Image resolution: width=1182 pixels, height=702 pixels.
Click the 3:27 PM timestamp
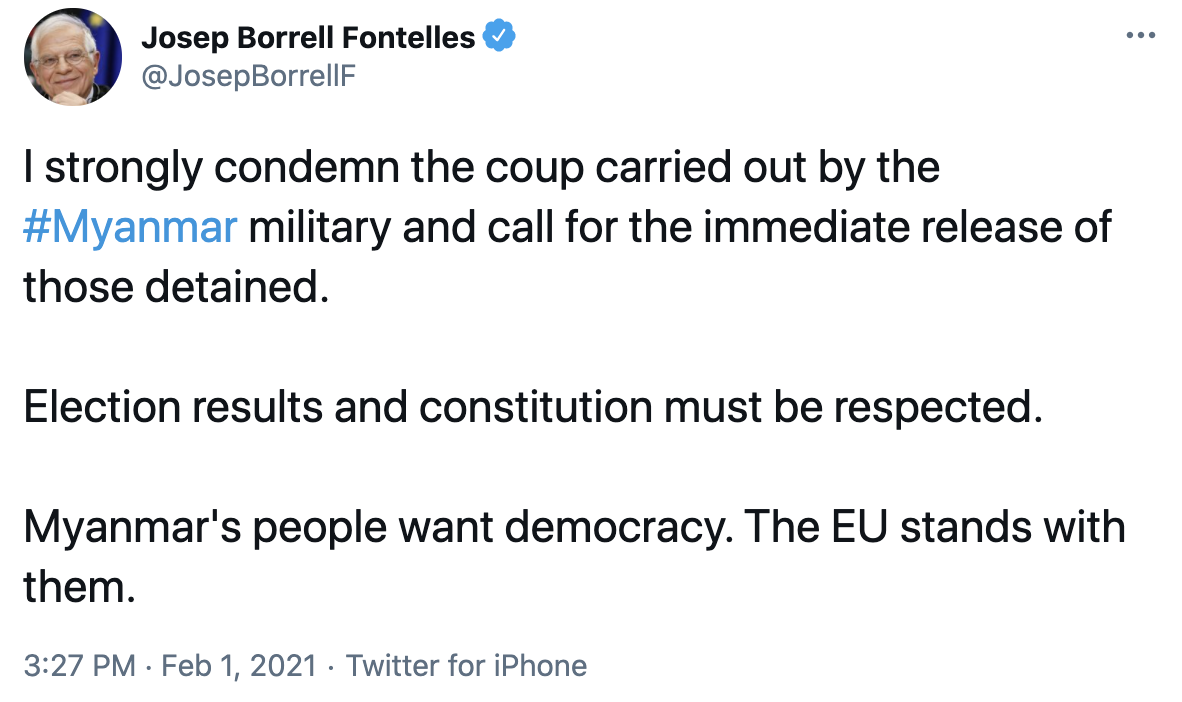(79, 666)
